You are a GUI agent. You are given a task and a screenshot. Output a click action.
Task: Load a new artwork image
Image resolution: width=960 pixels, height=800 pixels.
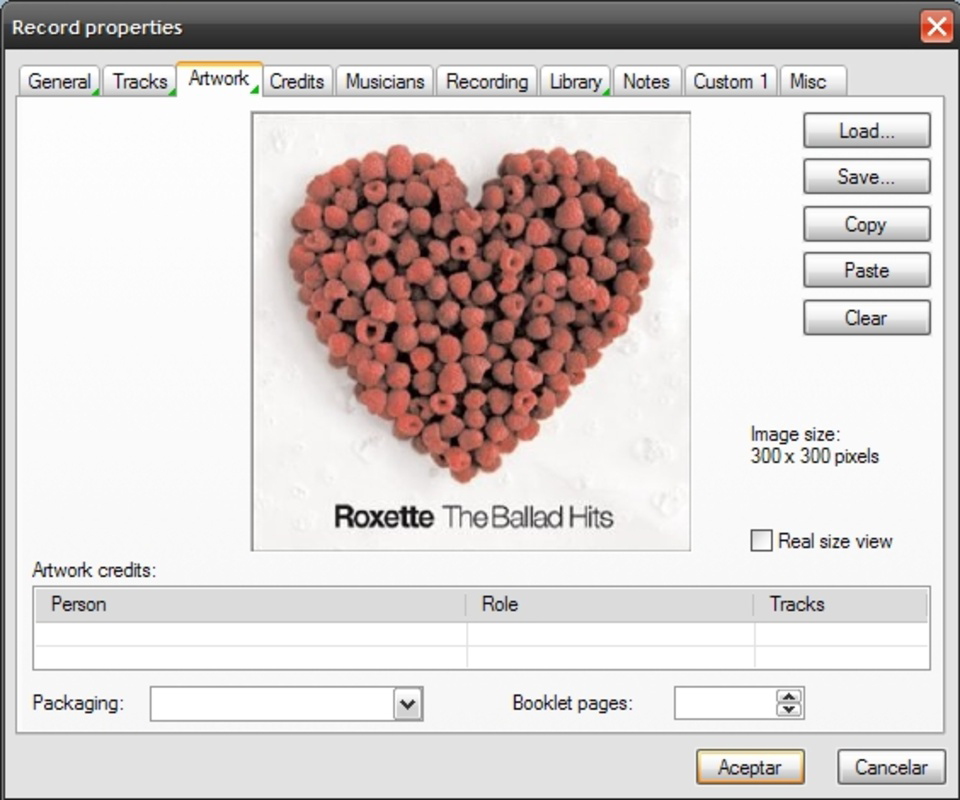pyautogui.click(x=866, y=130)
